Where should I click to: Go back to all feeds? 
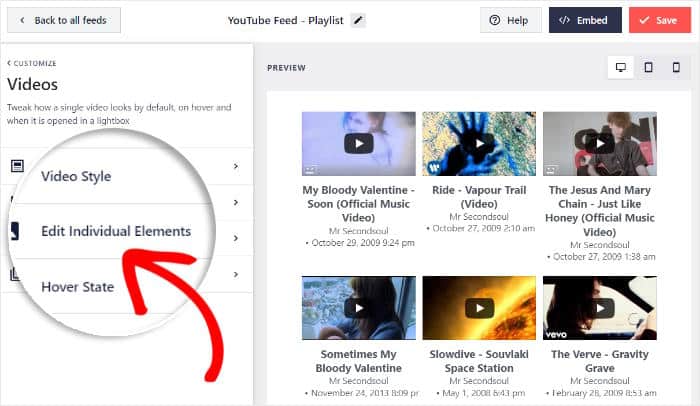63,20
